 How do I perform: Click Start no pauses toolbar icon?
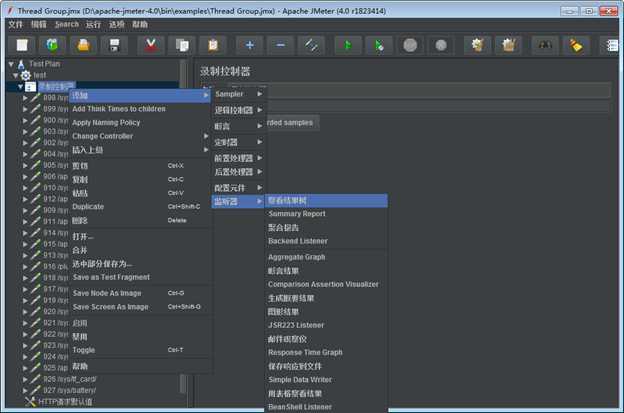[x=379, y=45]
